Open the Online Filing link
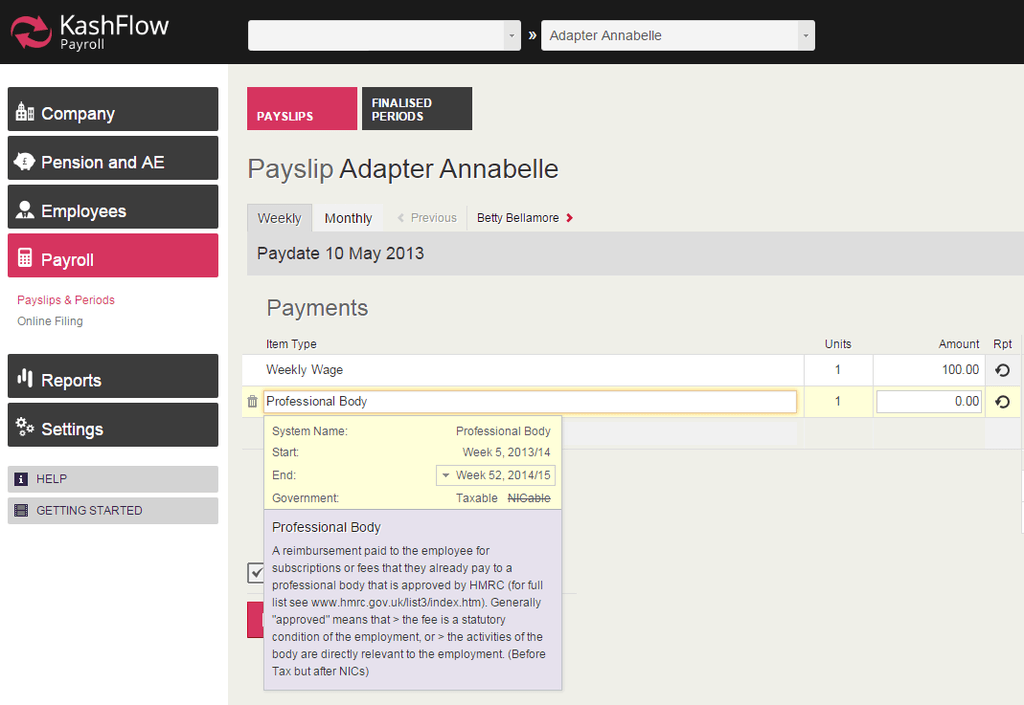The width and height of the screenshot is (1024, 705). (50, 321)
